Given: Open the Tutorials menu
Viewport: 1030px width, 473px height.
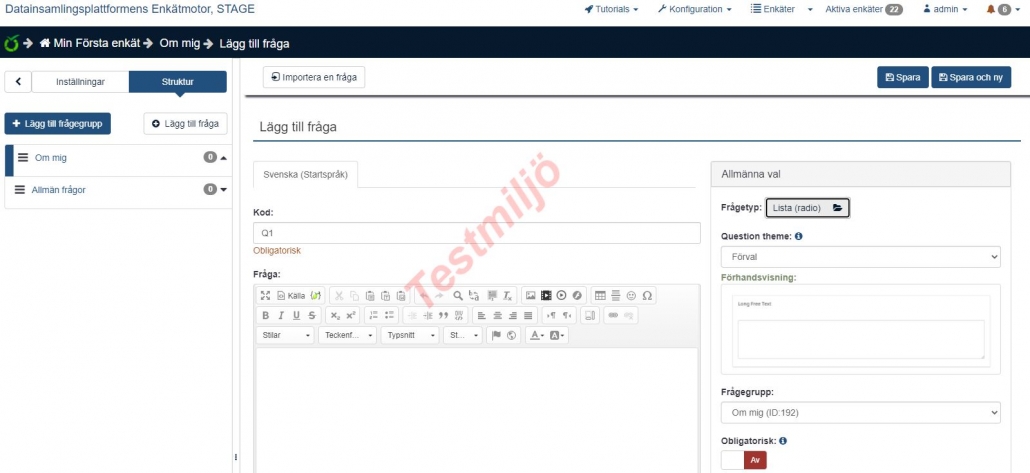Looking at the screenshot, I should point(611,9).
